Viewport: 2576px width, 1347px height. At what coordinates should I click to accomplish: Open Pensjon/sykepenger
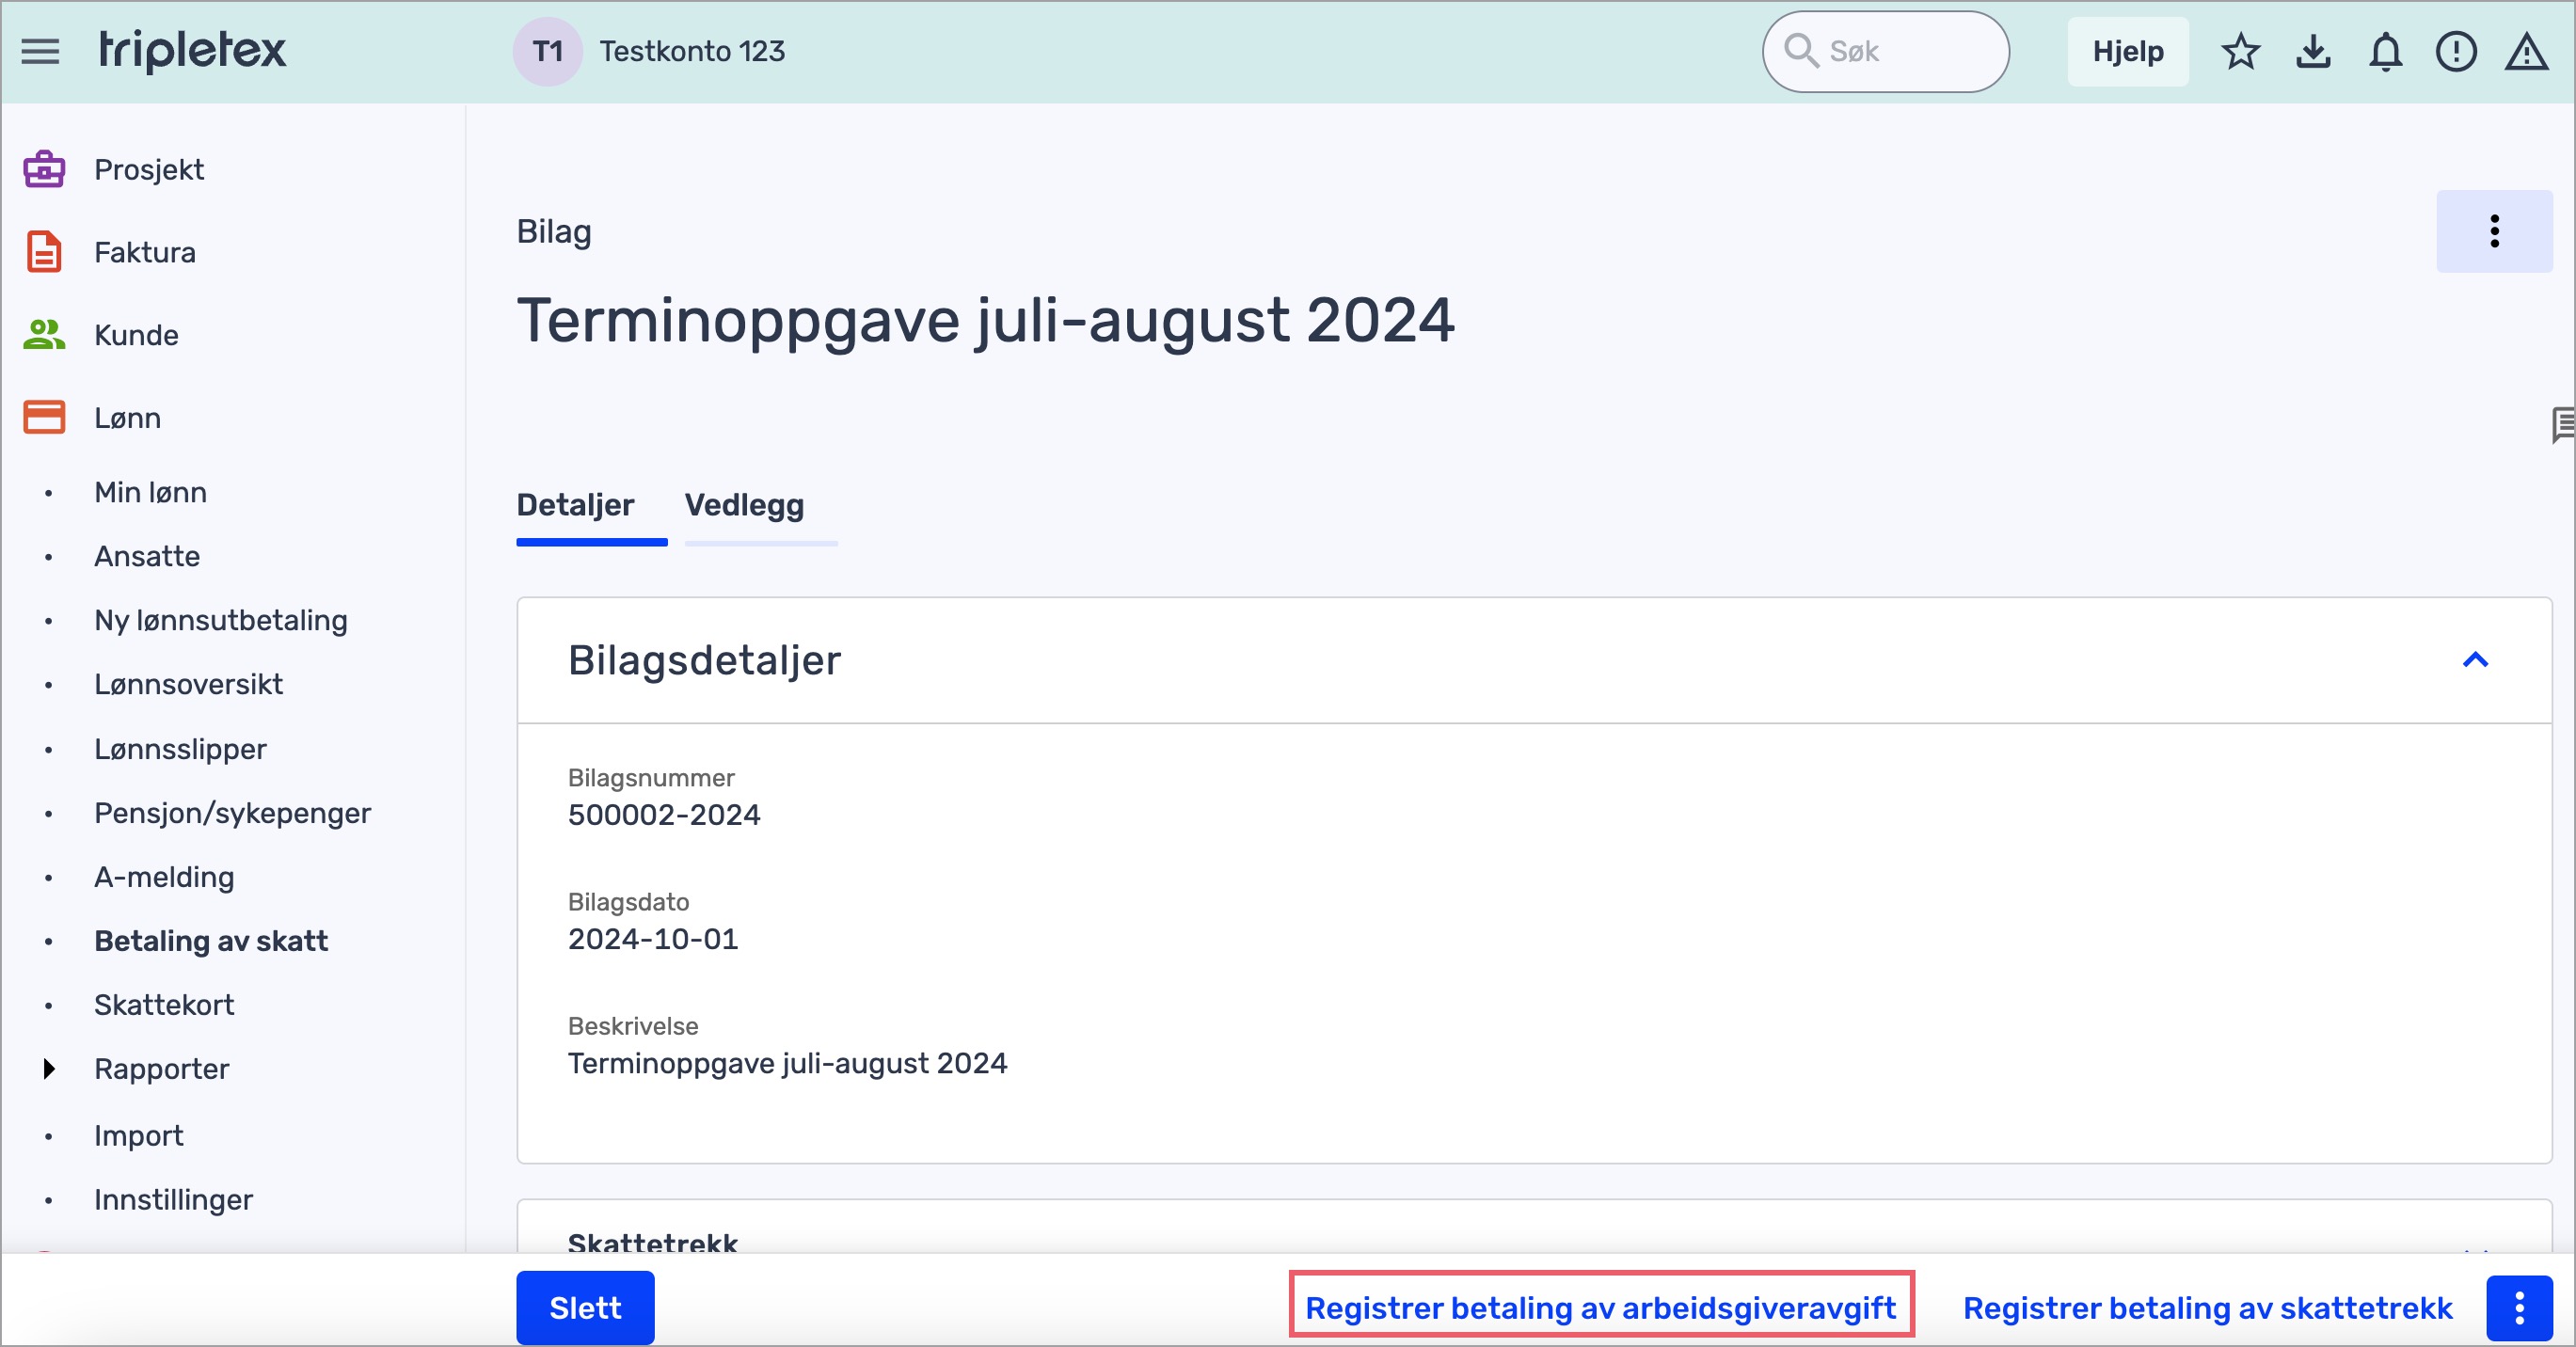(x=232, y=813)
